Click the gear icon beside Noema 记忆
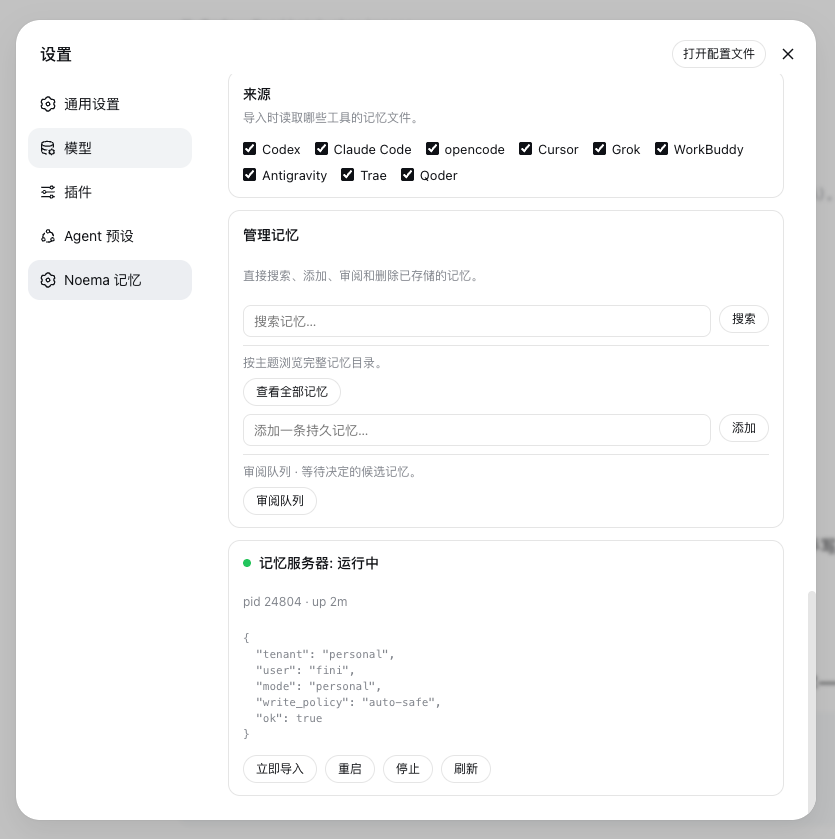Screen dimensions: 835x839 point(48,280)
